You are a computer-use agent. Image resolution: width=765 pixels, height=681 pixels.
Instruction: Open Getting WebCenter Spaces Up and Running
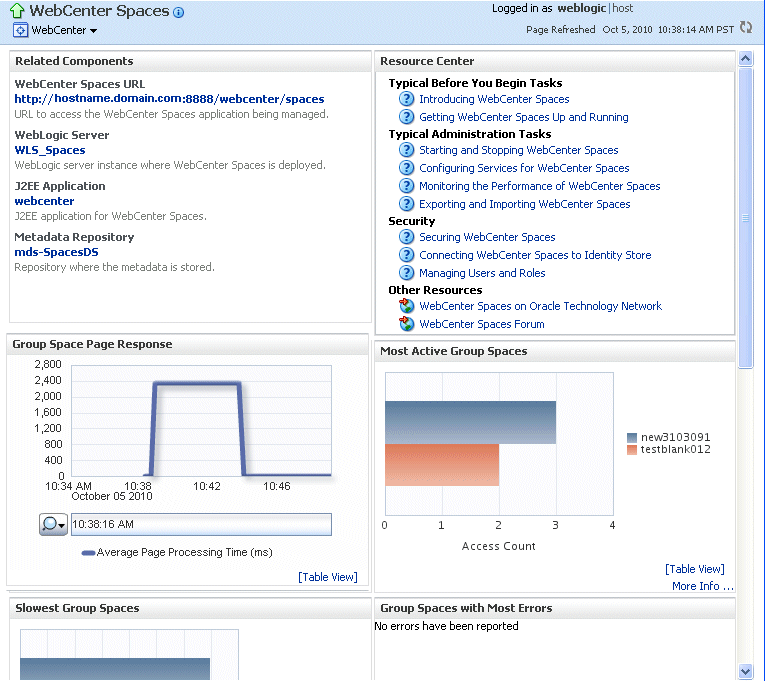point(524,117)
